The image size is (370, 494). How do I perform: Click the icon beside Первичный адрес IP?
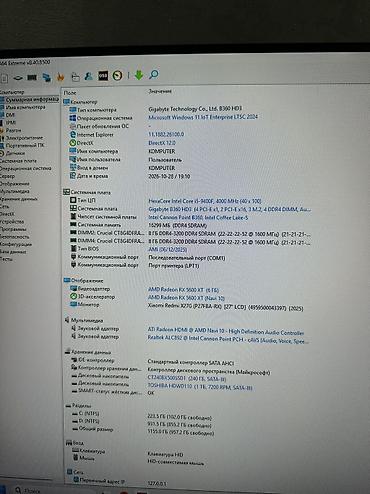76,480
